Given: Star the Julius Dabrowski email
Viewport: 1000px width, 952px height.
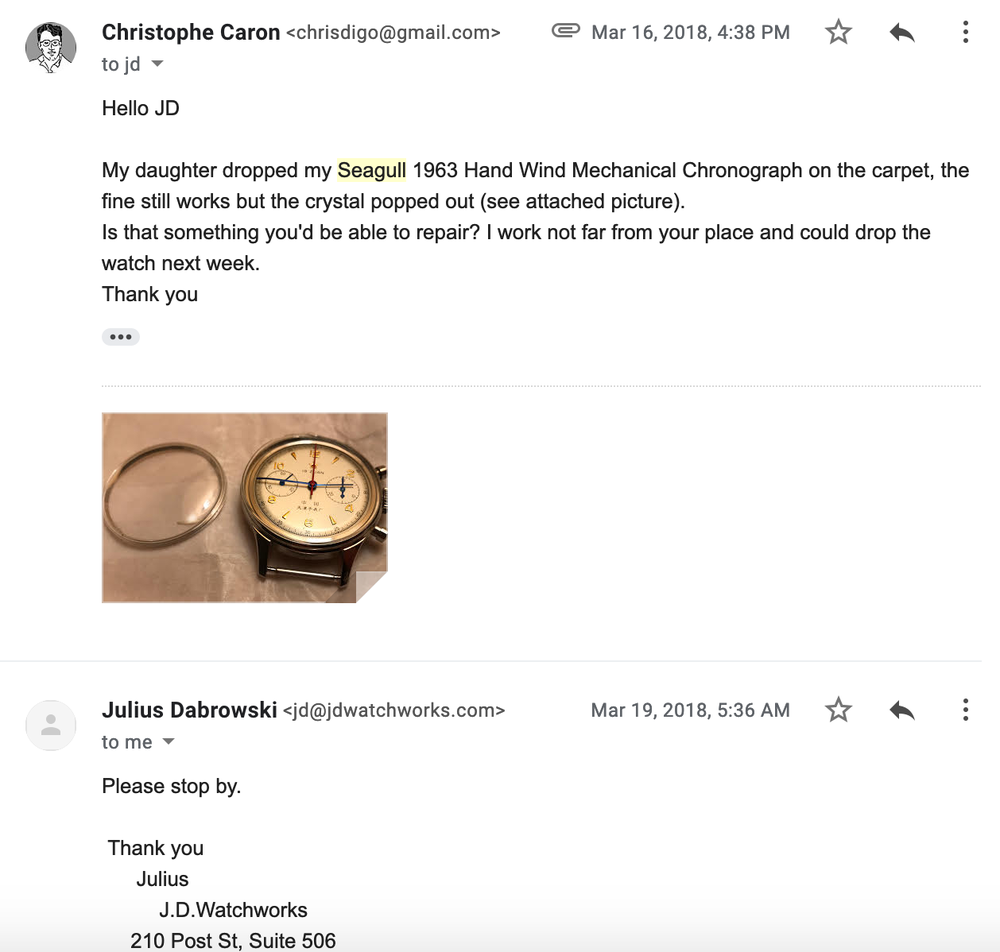Looking at the screenshot, I should 838,710.
